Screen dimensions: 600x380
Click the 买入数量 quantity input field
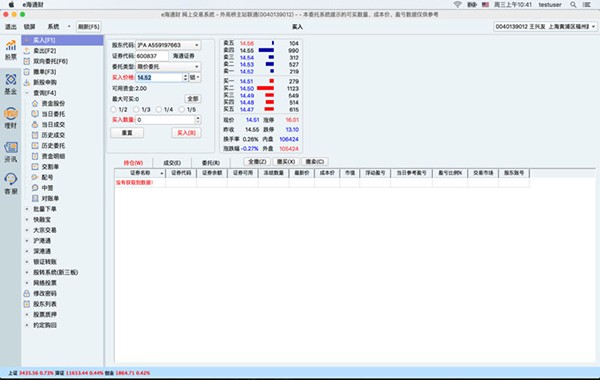click(165, 120)
